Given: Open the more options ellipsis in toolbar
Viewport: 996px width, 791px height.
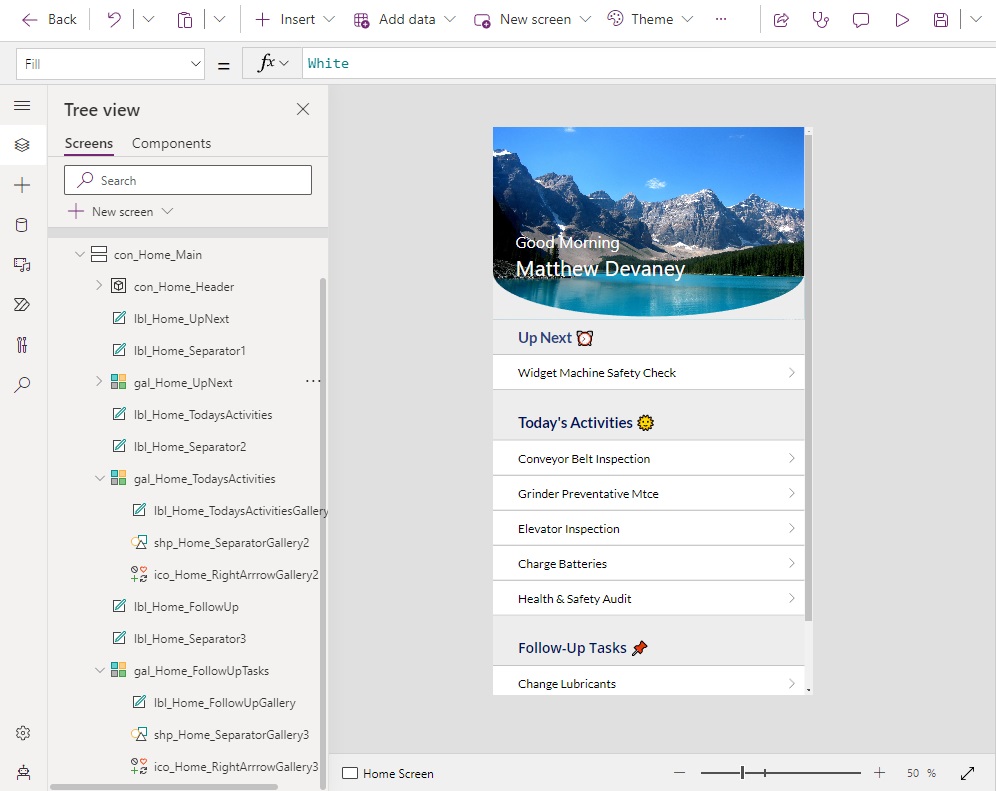Looking at the screenshot, I should 720,19.
